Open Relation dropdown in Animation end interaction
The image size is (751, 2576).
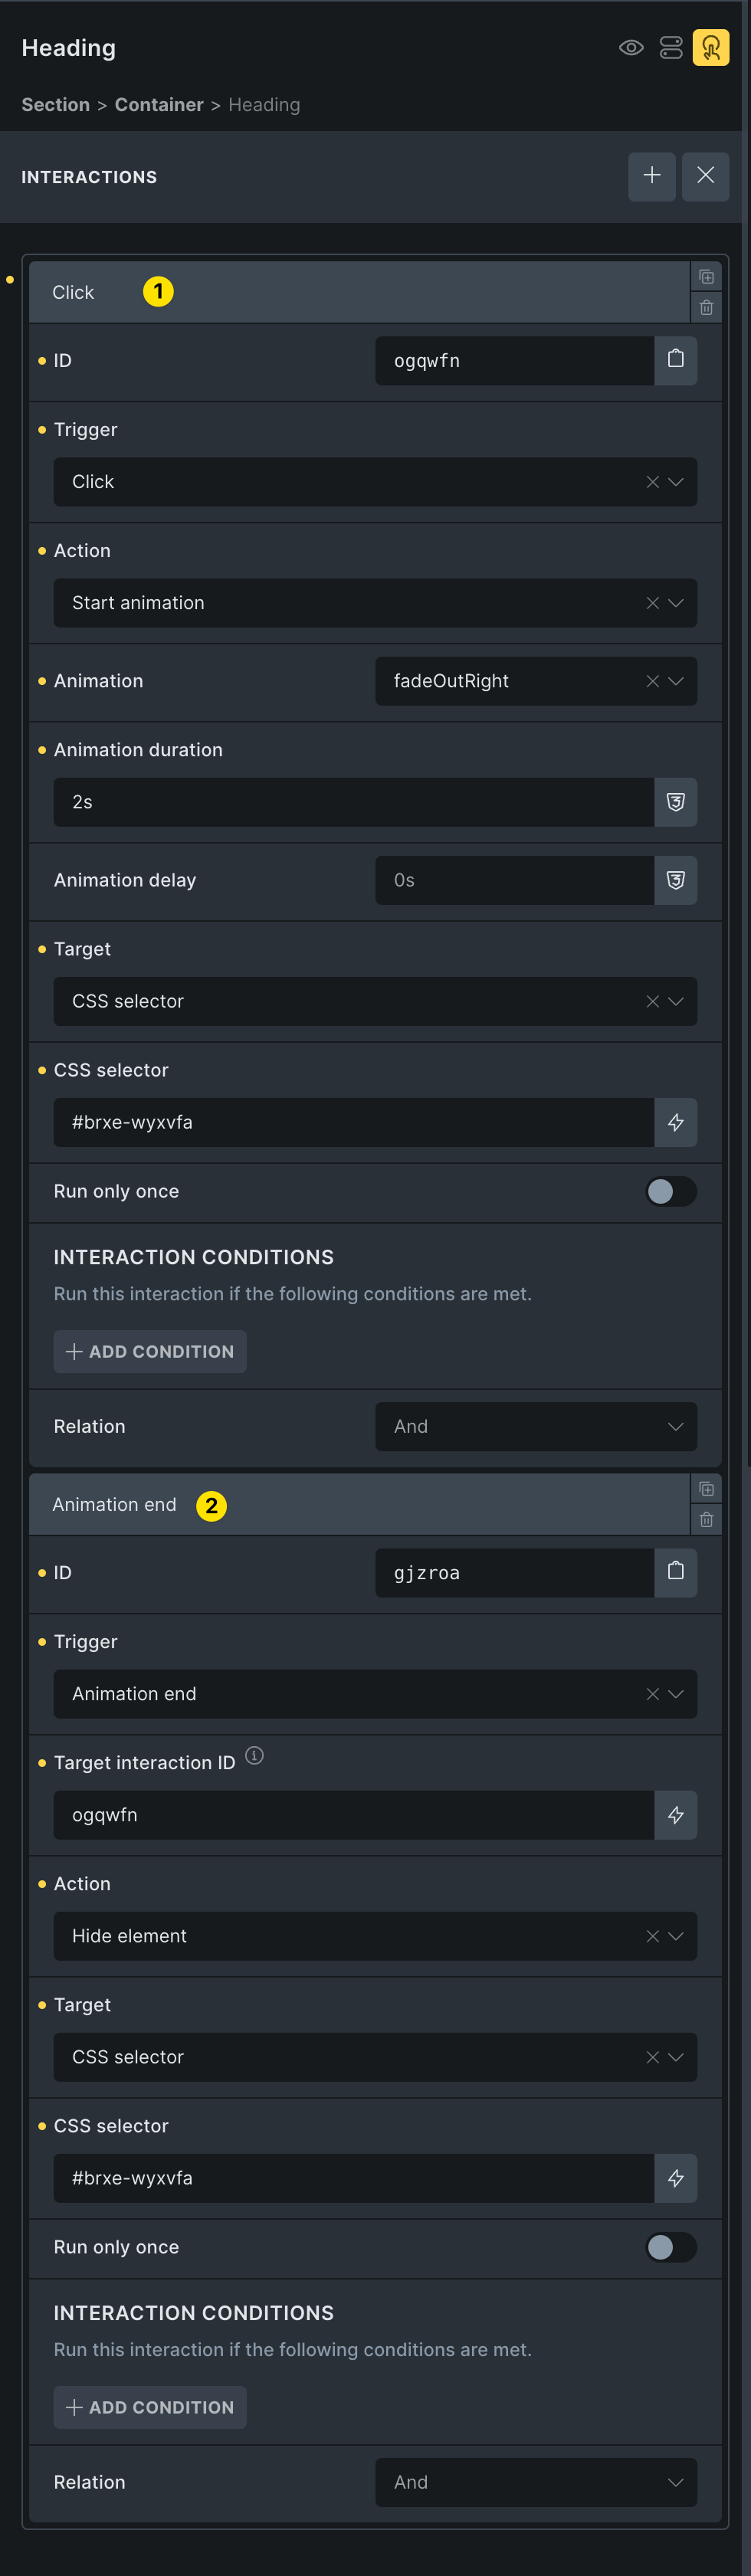point(536,2482)
